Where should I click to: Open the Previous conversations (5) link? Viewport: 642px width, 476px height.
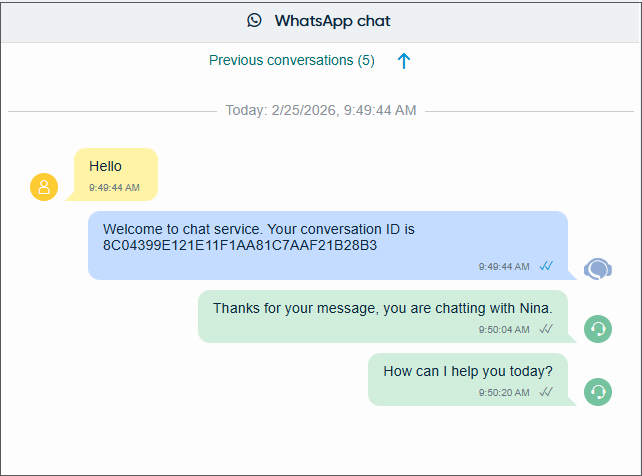tap(292, 60)
